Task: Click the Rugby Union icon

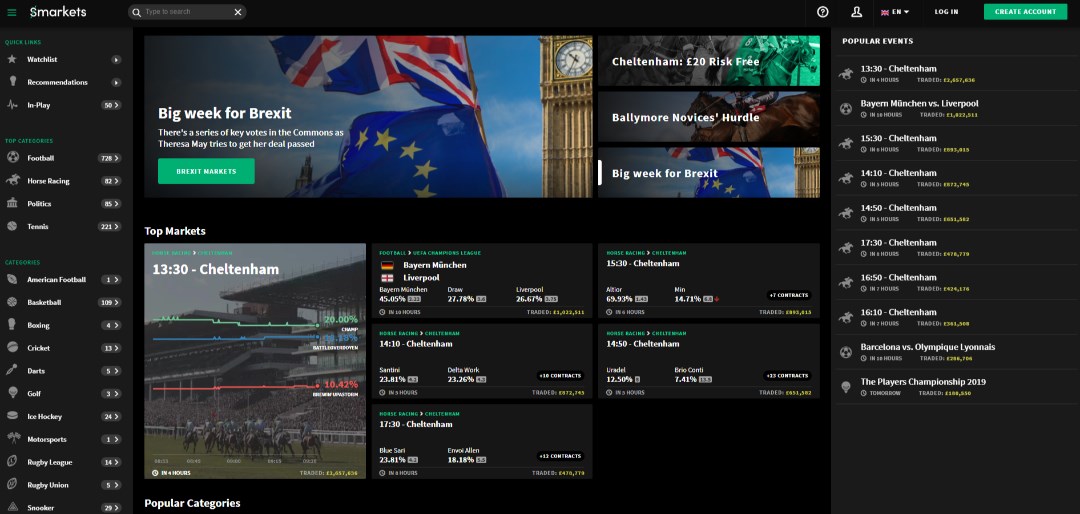Action: point(12,484)
